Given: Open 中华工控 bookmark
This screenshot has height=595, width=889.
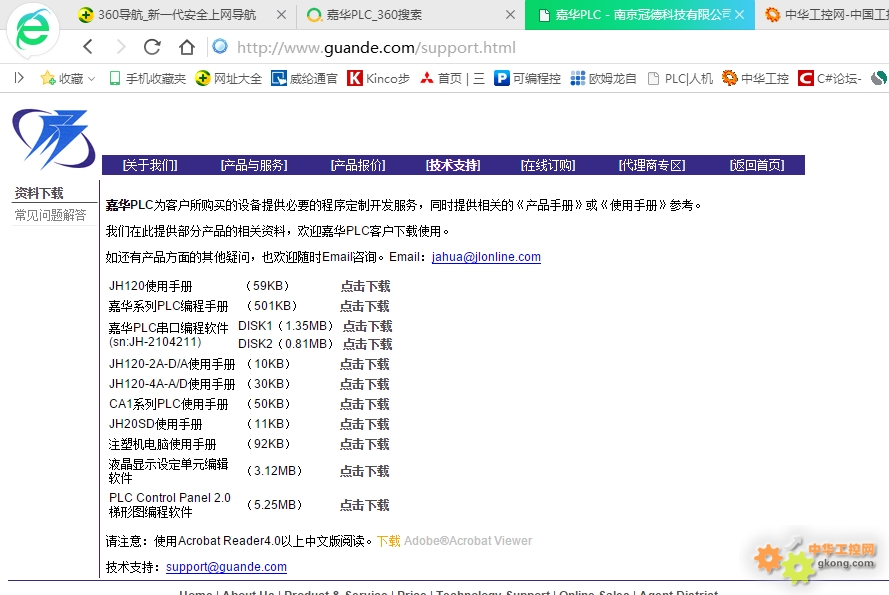Looking at the screenshot, I should 755,78.
